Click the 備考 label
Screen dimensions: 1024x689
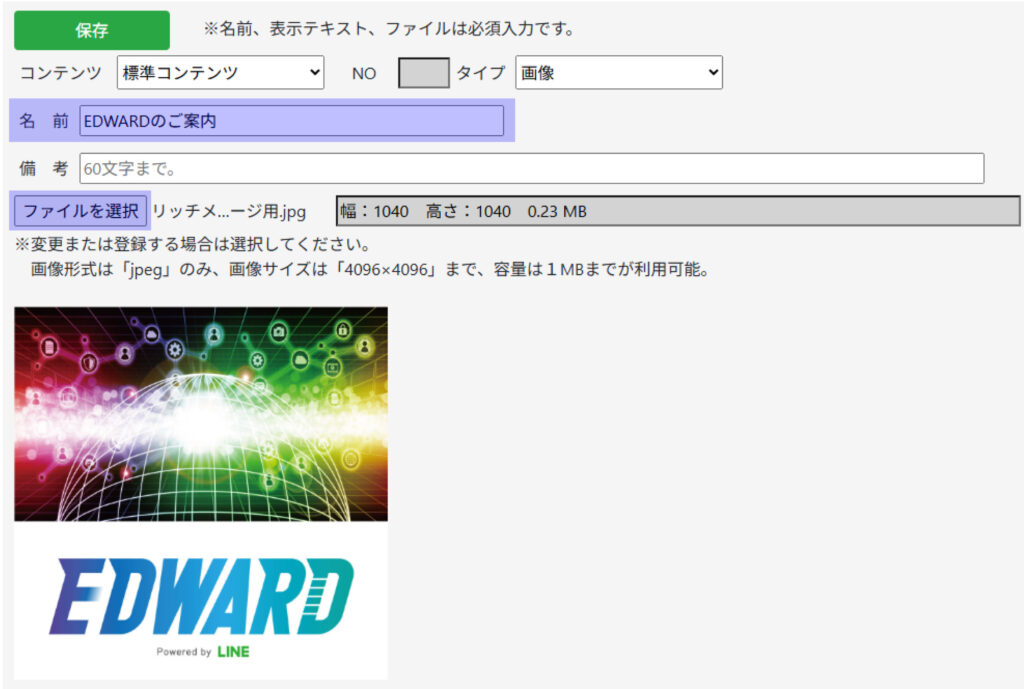tap(44, 168)
